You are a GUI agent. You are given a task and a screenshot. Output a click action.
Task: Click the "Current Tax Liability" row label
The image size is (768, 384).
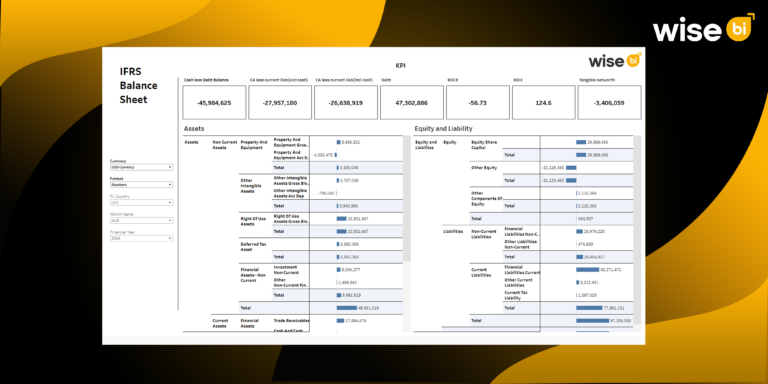point(516,295)
